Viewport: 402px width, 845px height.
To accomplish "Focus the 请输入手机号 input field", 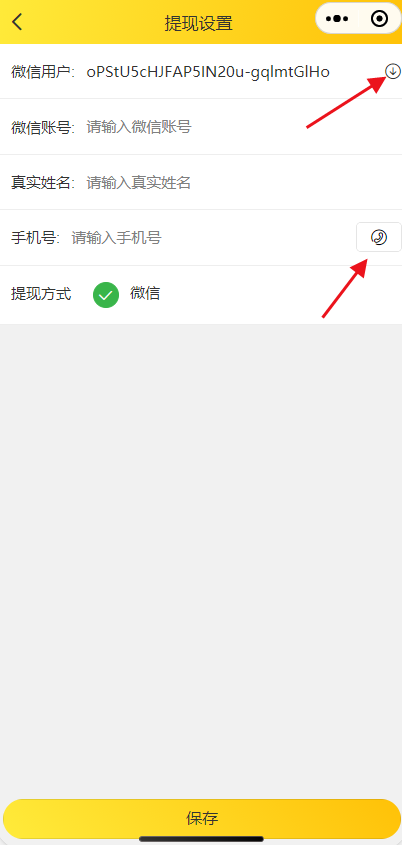I will 211,237.
